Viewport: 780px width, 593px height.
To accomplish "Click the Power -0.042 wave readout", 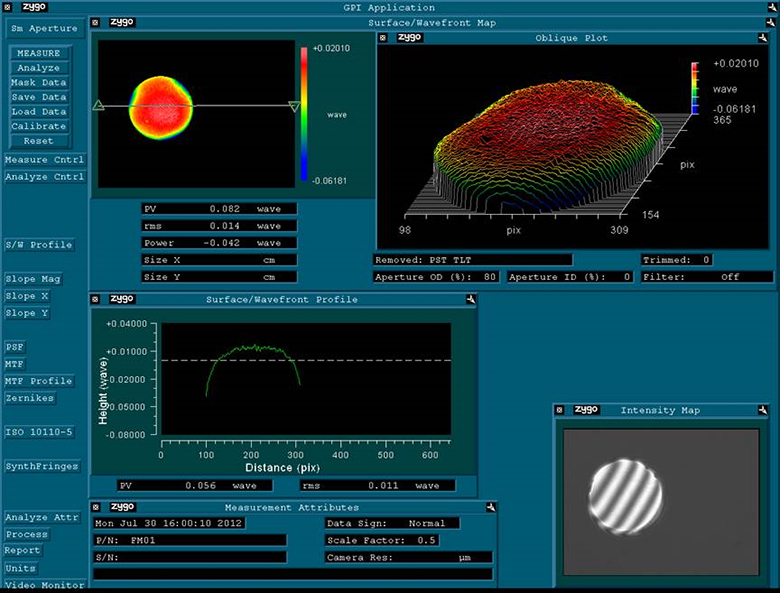I will click(219, 243).
